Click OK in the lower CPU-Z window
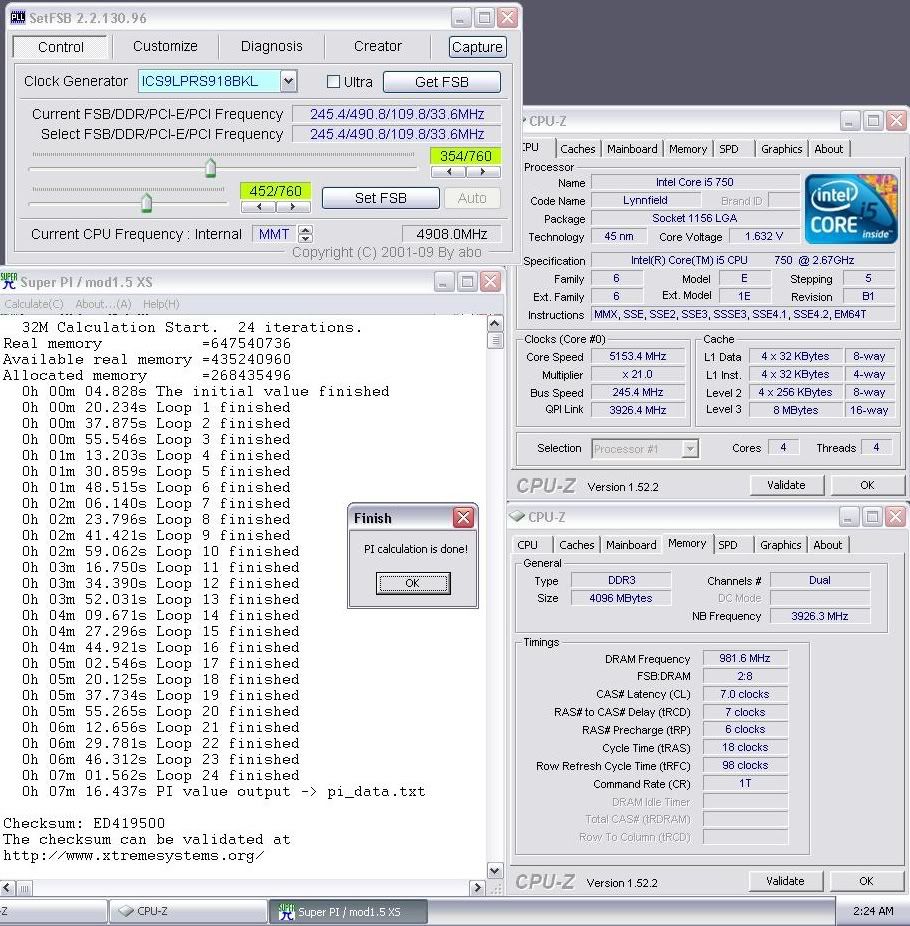Viewport: 910px width, 926px height. click(x=866, y=881)
